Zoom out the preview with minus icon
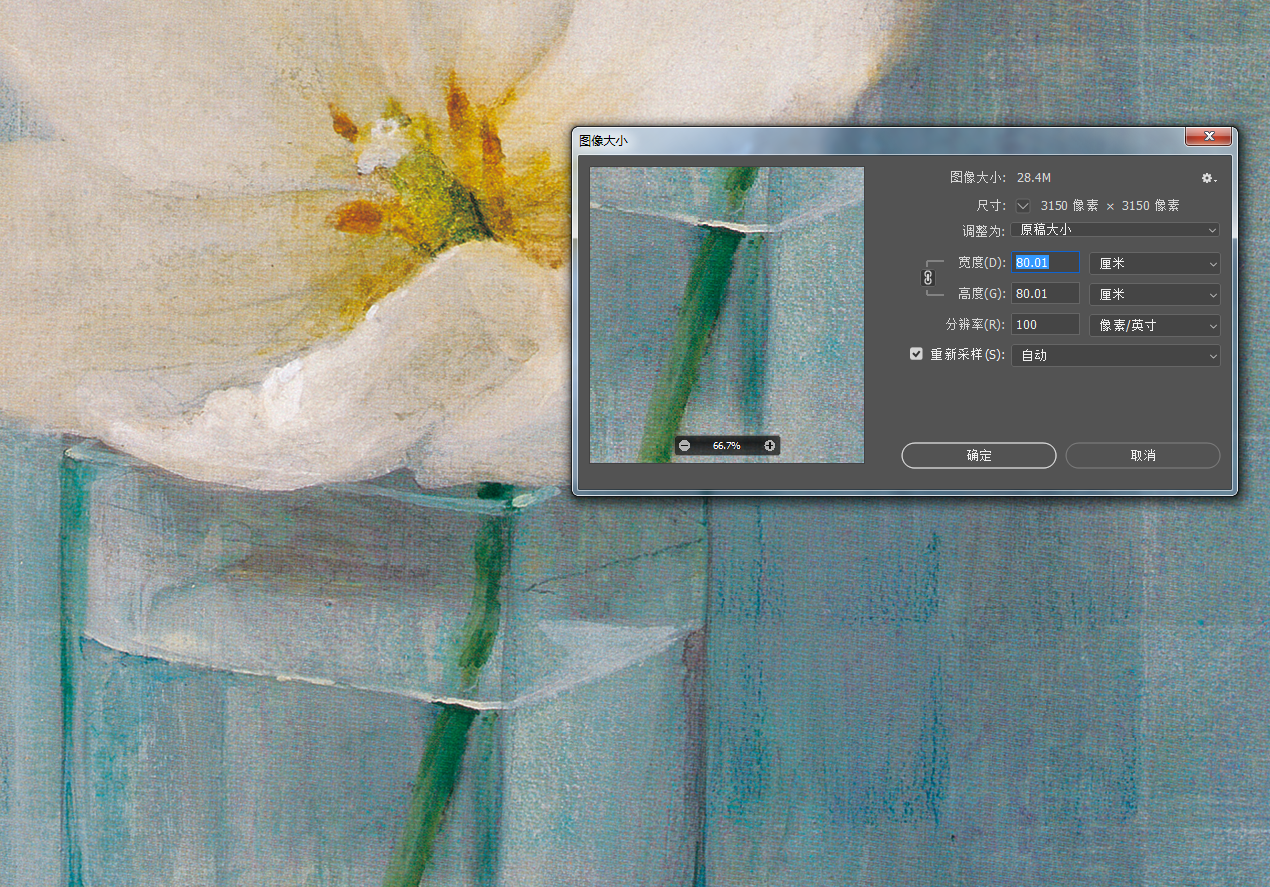1270x887 pixels. click(684, 446)
